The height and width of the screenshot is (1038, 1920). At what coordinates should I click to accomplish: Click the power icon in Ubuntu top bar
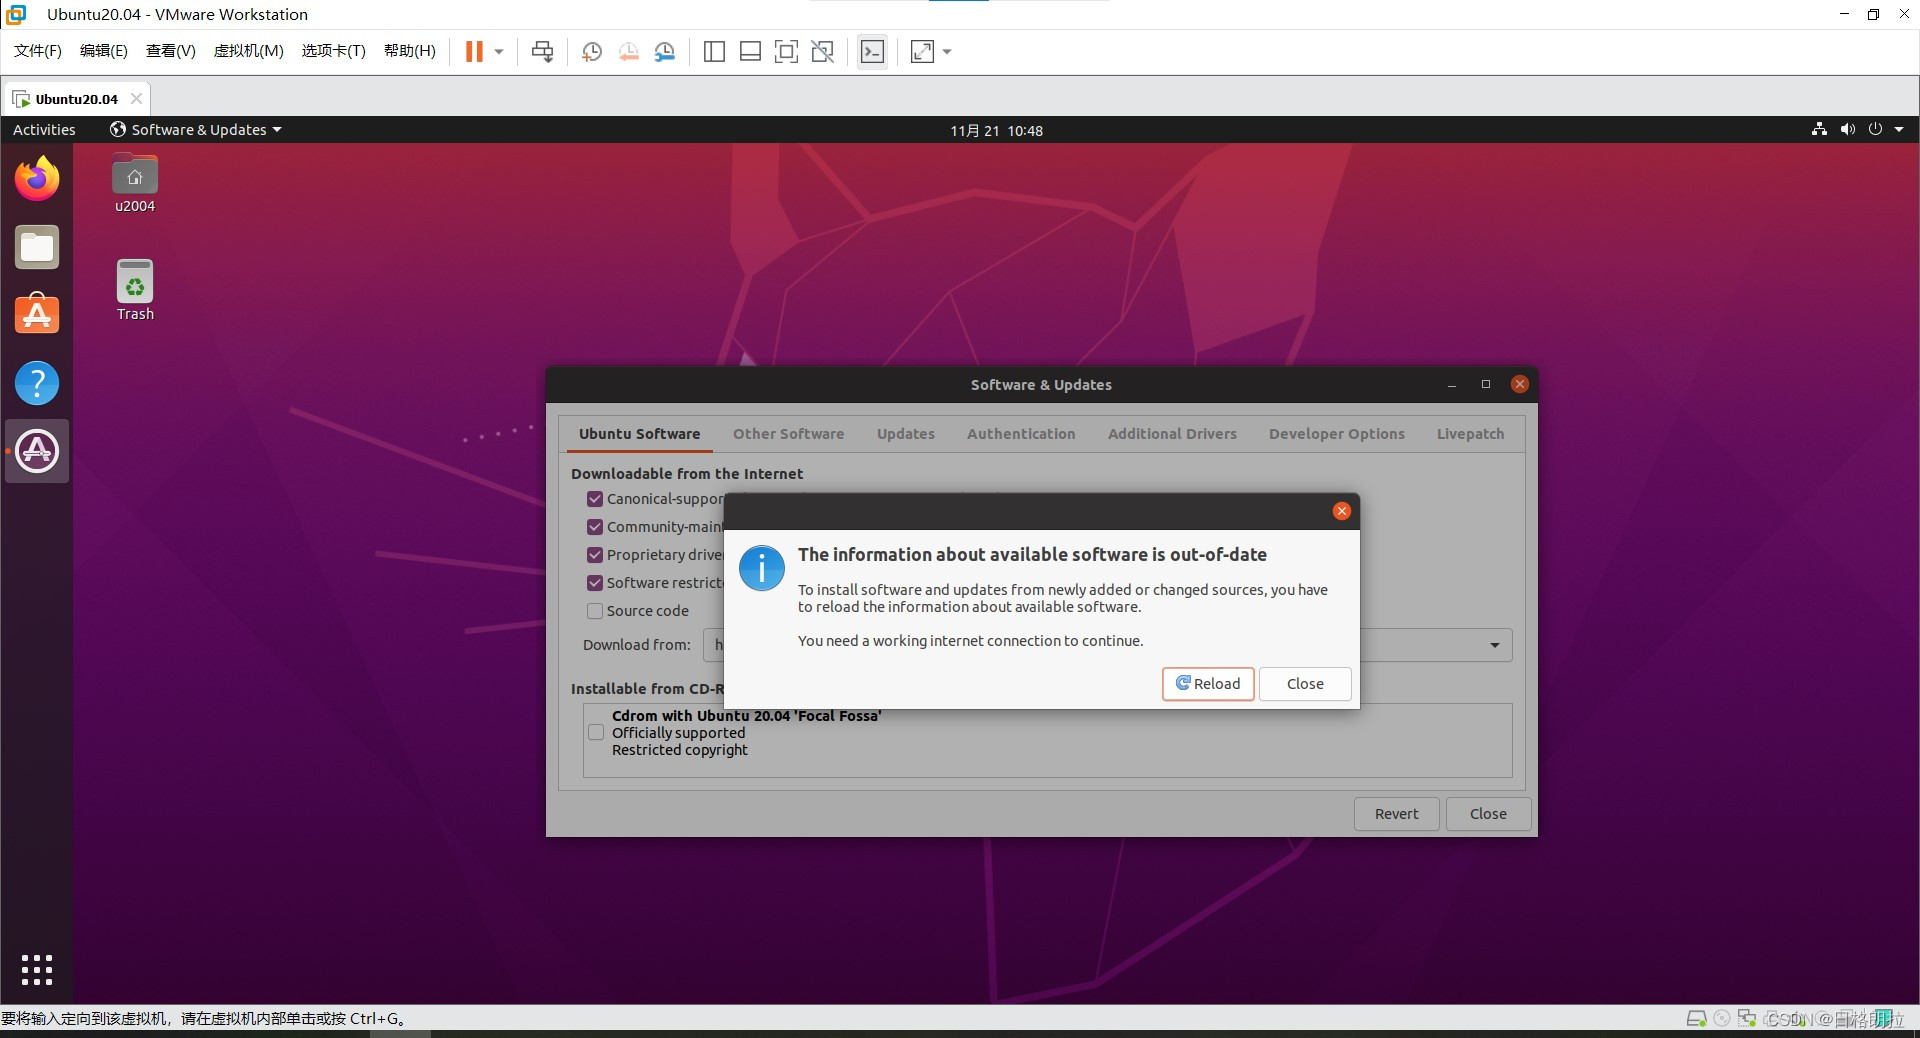click(x=1875, y=129)
